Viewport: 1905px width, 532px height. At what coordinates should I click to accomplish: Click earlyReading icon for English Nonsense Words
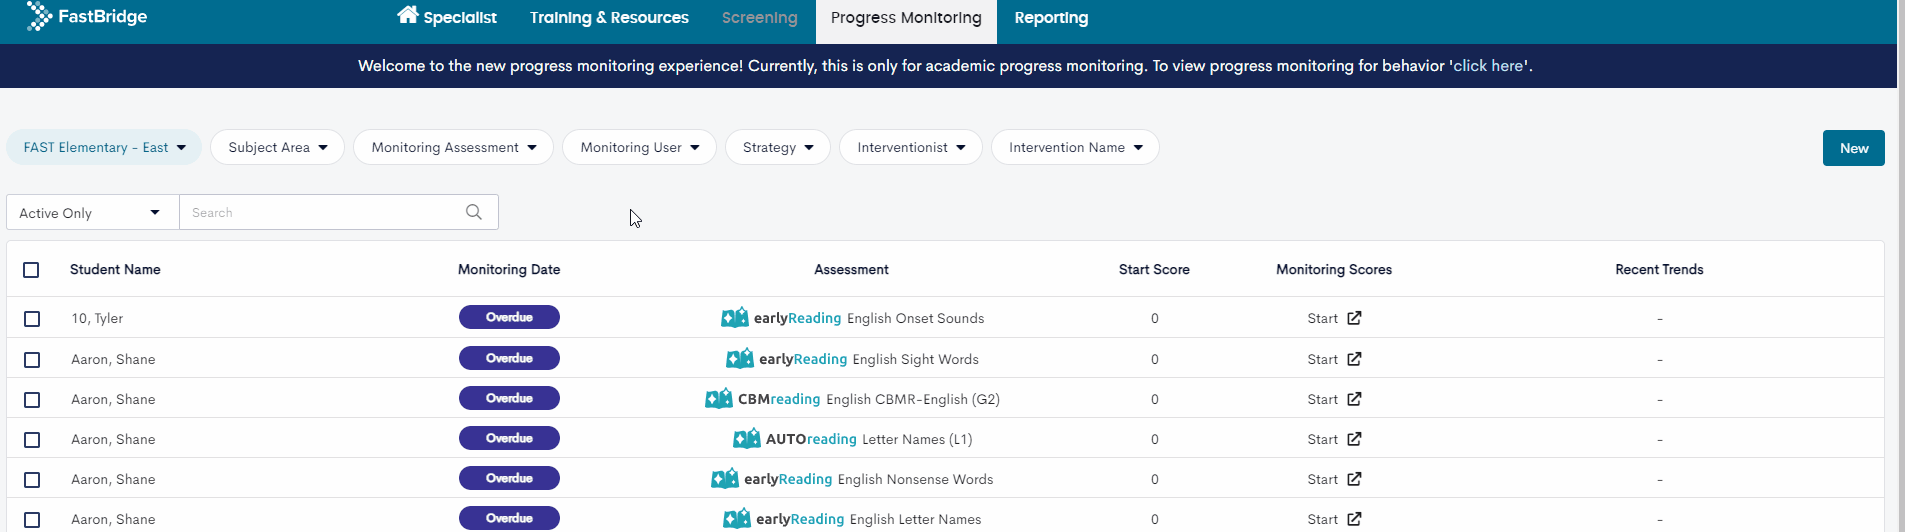725,479
